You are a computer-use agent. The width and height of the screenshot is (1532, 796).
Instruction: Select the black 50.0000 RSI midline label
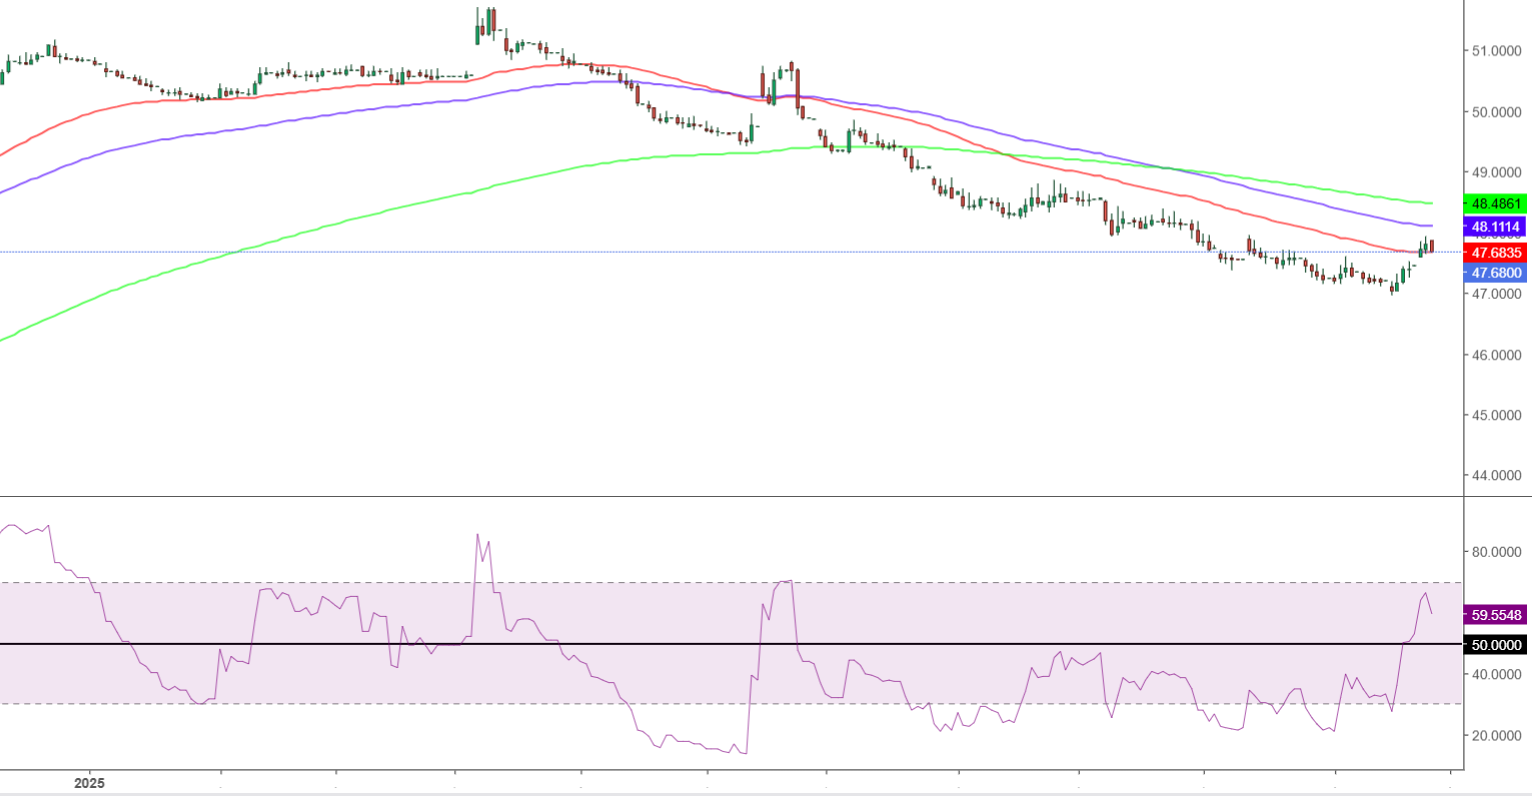[x=1495, y=645]
